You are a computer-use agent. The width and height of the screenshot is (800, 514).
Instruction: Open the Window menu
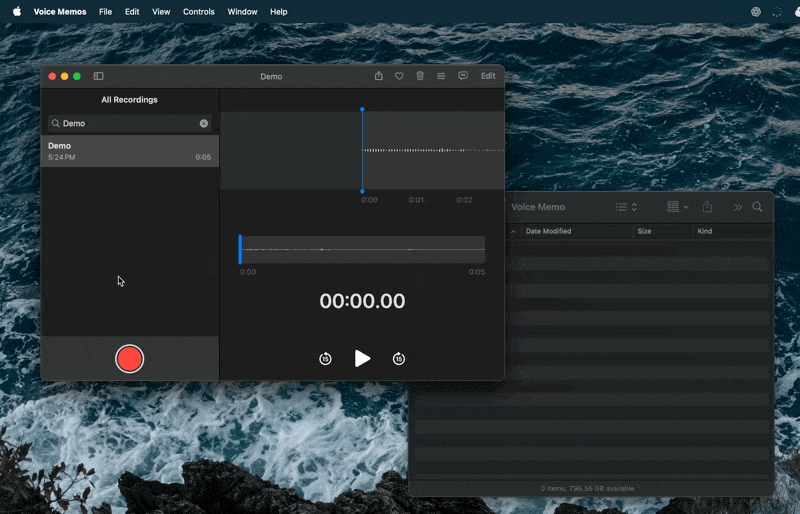(x=242, y=11)
